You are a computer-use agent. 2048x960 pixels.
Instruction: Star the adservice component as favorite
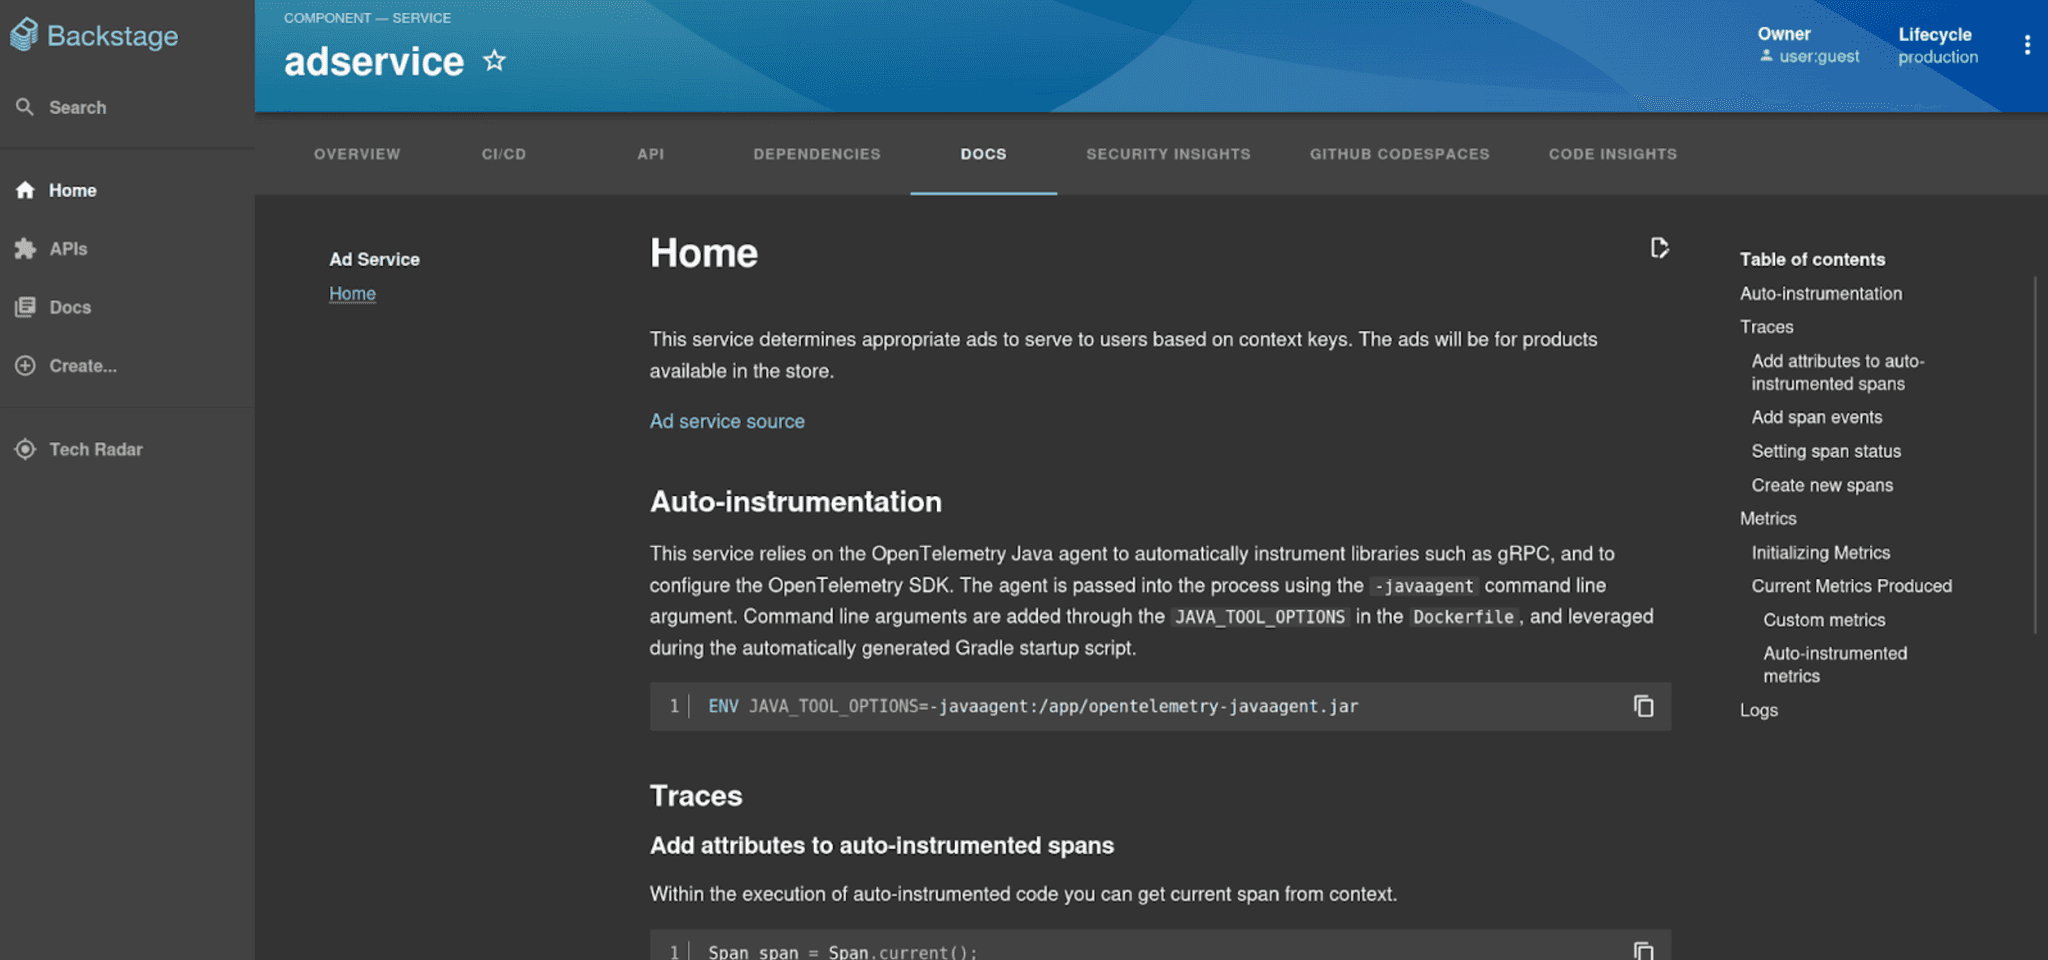(x=494, y=61)
